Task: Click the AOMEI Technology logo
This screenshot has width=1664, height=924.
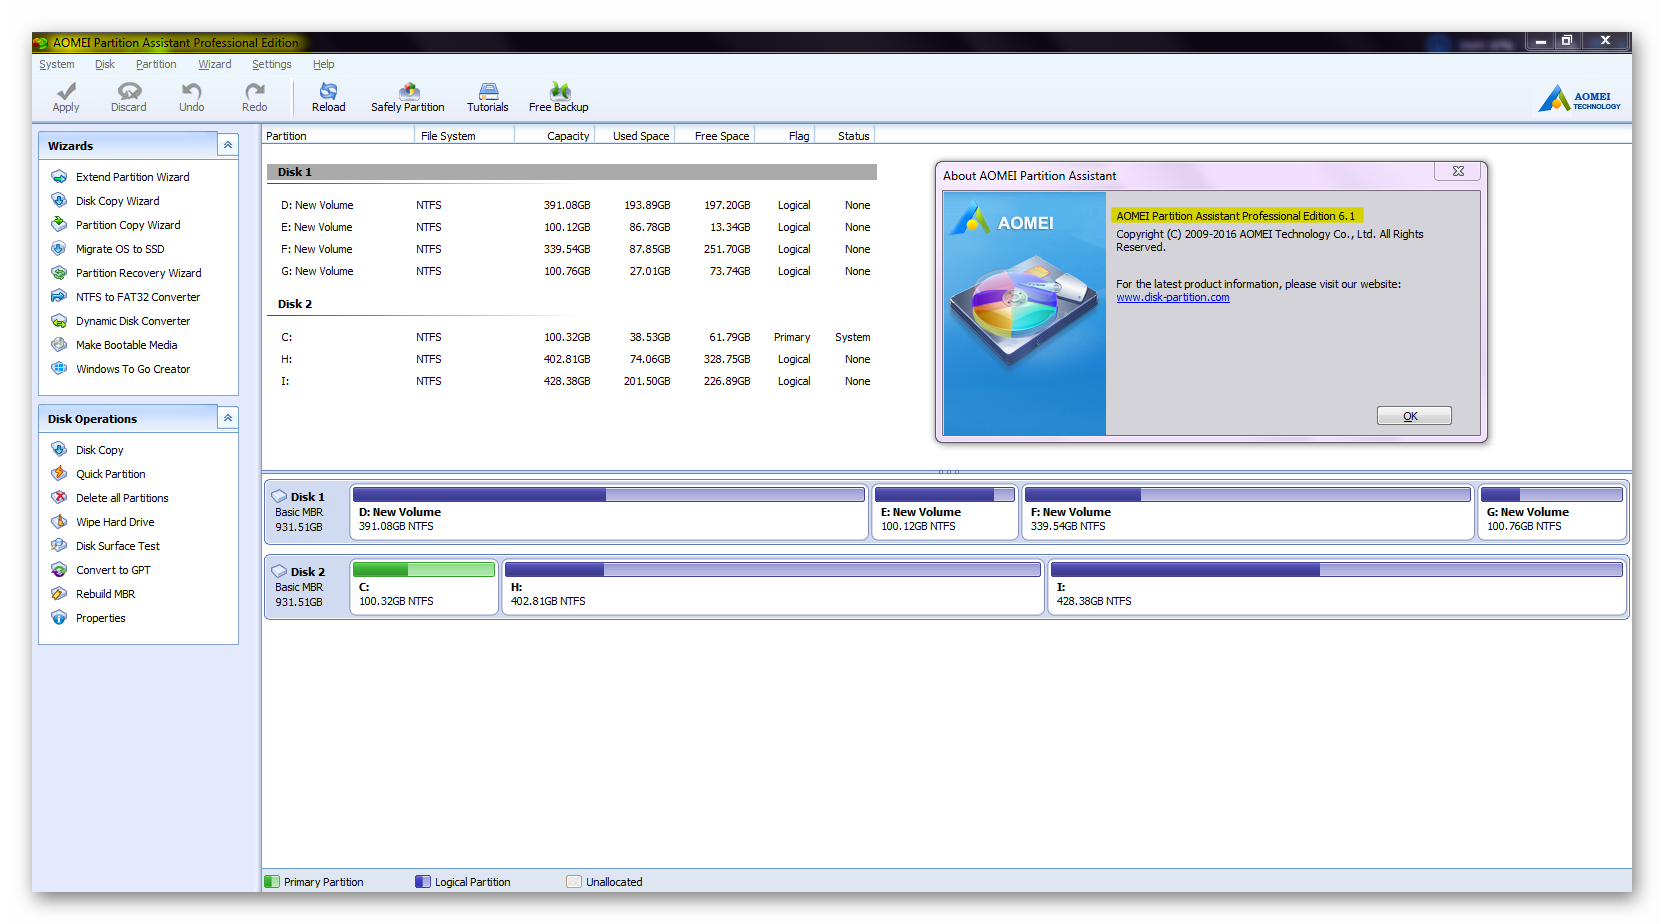Action: [x=1579, y=98]
